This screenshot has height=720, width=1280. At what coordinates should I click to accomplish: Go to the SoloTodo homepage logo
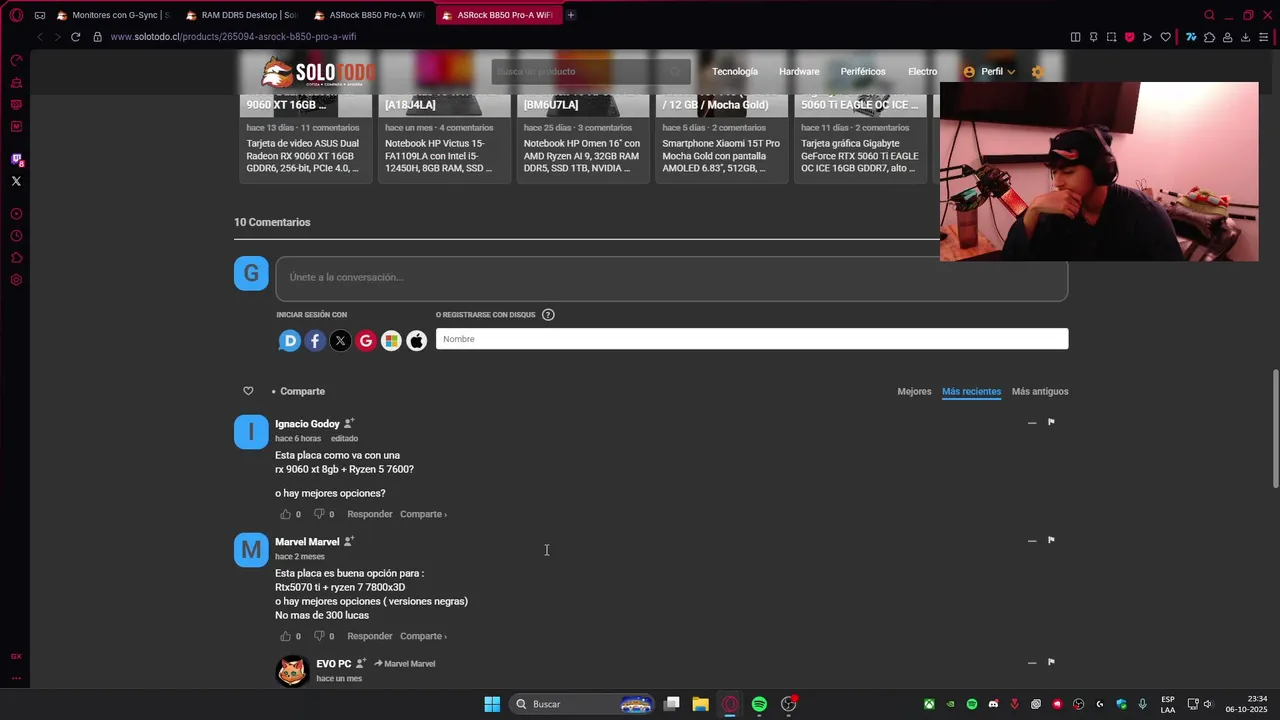pyautogui.click(x=318, y=72)
